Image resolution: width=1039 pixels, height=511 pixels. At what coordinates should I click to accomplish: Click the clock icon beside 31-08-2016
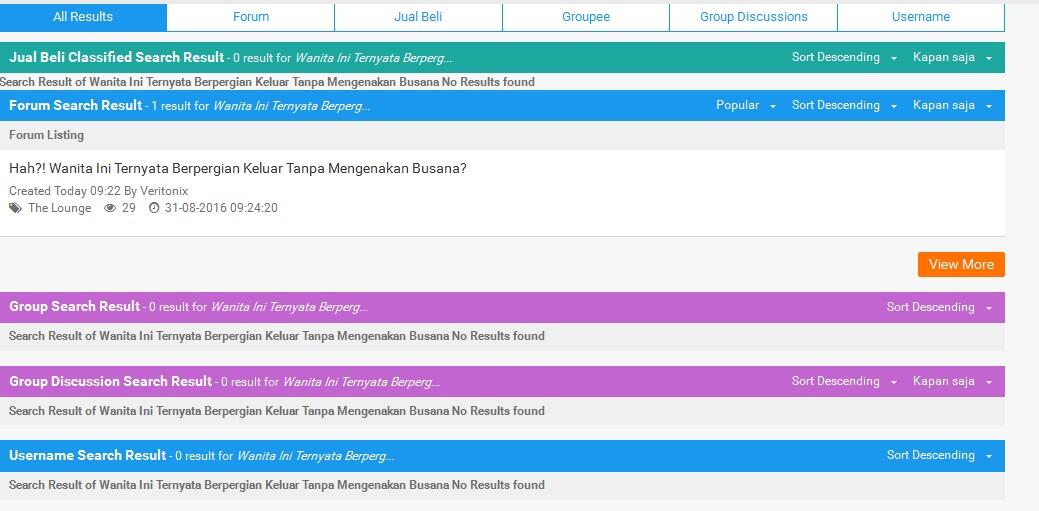click(x=154, y=208)
